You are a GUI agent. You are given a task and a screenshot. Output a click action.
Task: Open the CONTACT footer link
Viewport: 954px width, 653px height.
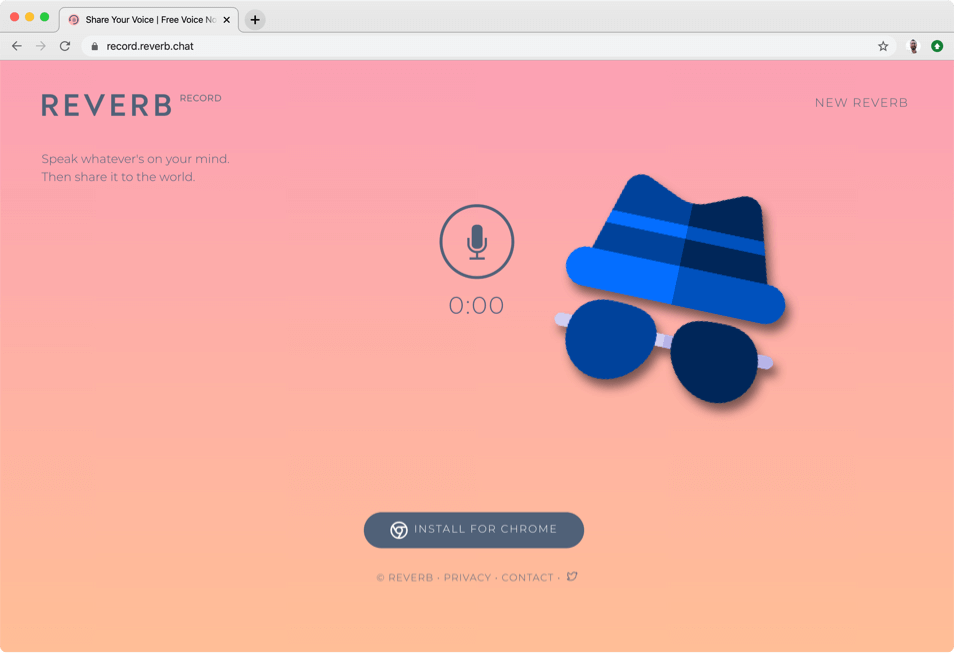[x=527, y=578]
